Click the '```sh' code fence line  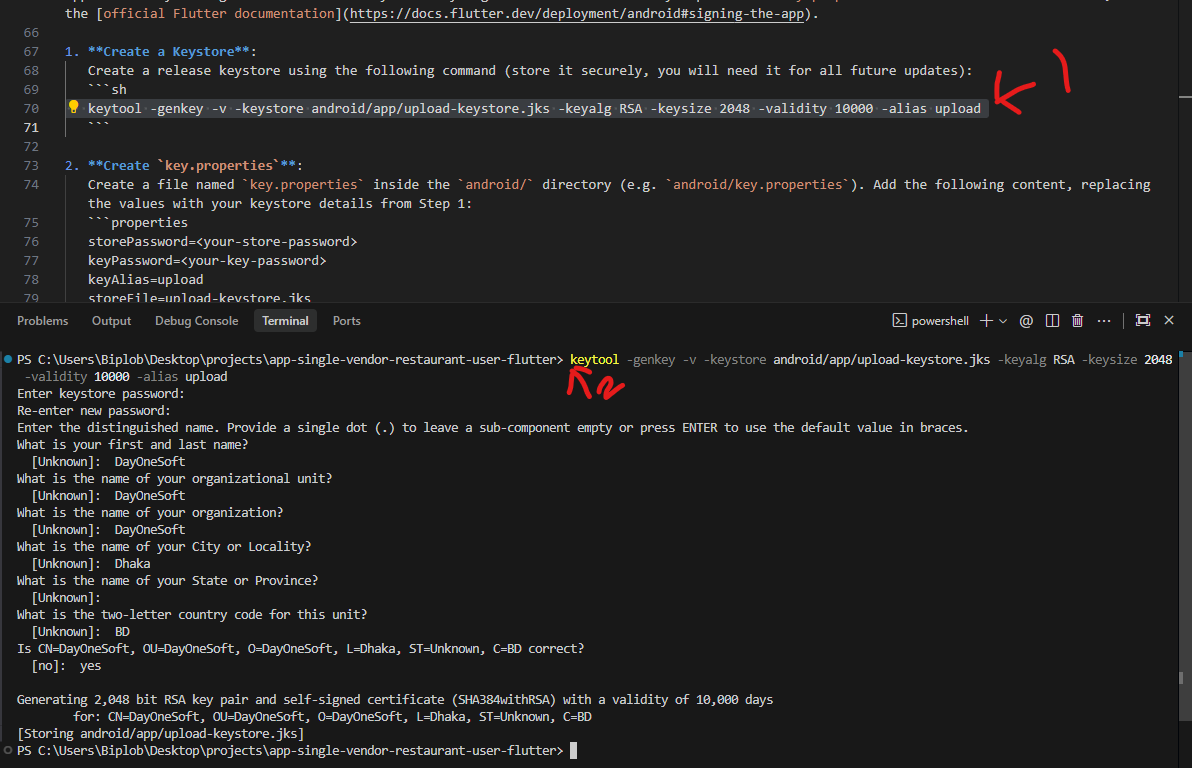click(107, 90)
